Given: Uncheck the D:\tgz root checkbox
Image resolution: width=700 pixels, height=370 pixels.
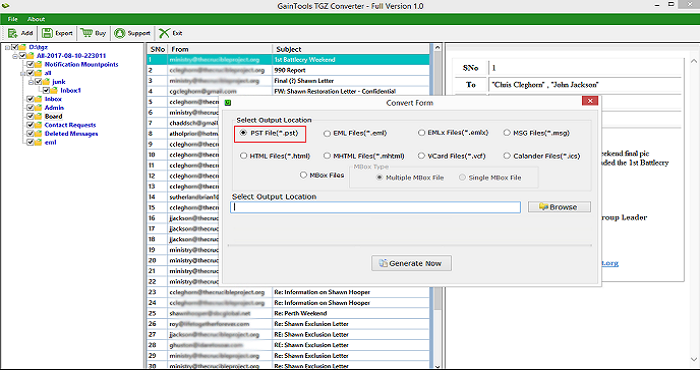Looking at the screenshot, I should click(15, 47).
